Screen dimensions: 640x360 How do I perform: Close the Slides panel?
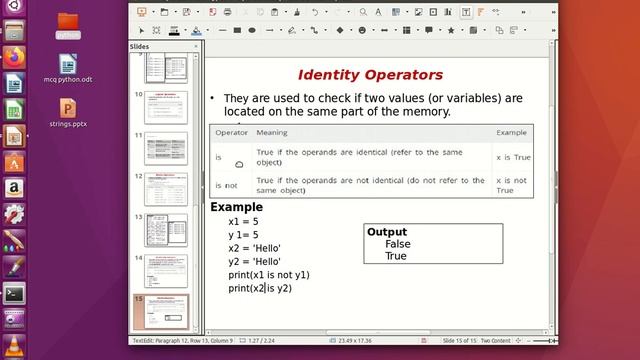click(196, 47)
